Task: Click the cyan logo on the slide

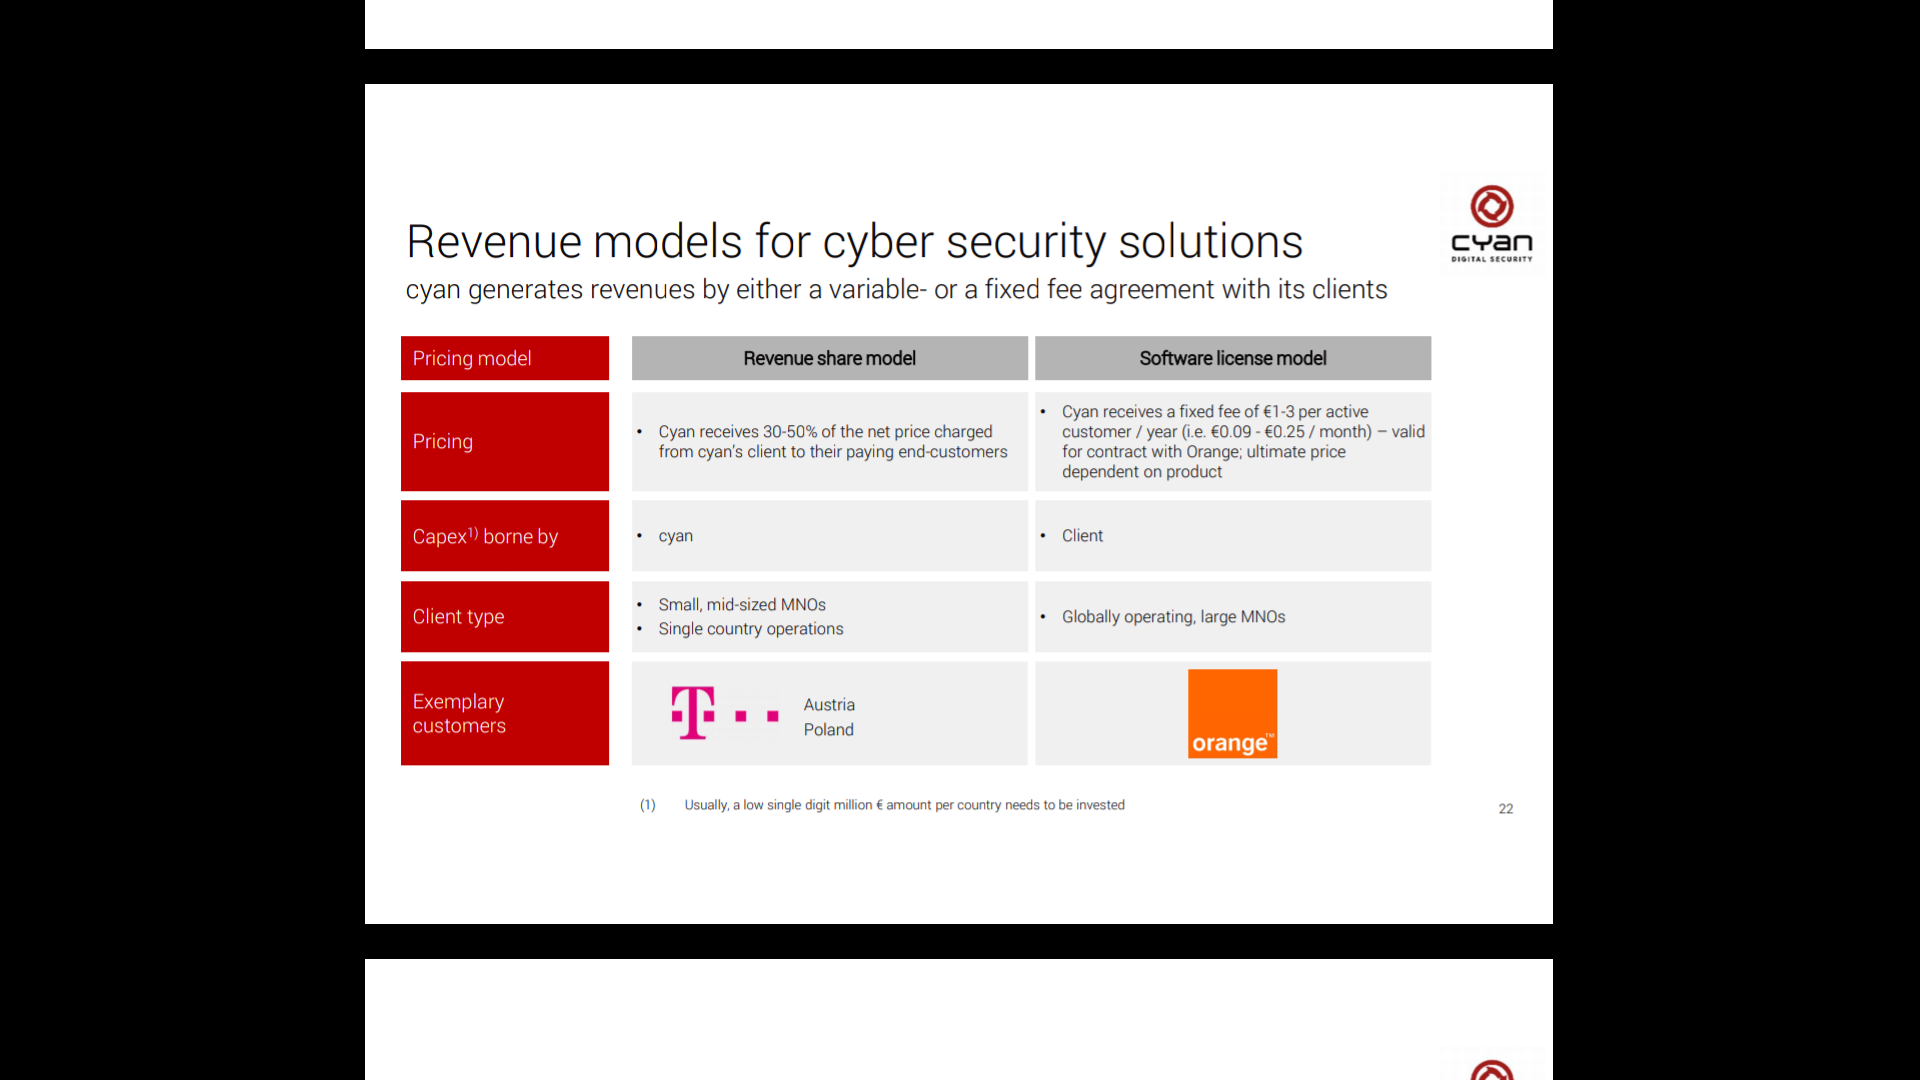Action: click(1491, 223)
